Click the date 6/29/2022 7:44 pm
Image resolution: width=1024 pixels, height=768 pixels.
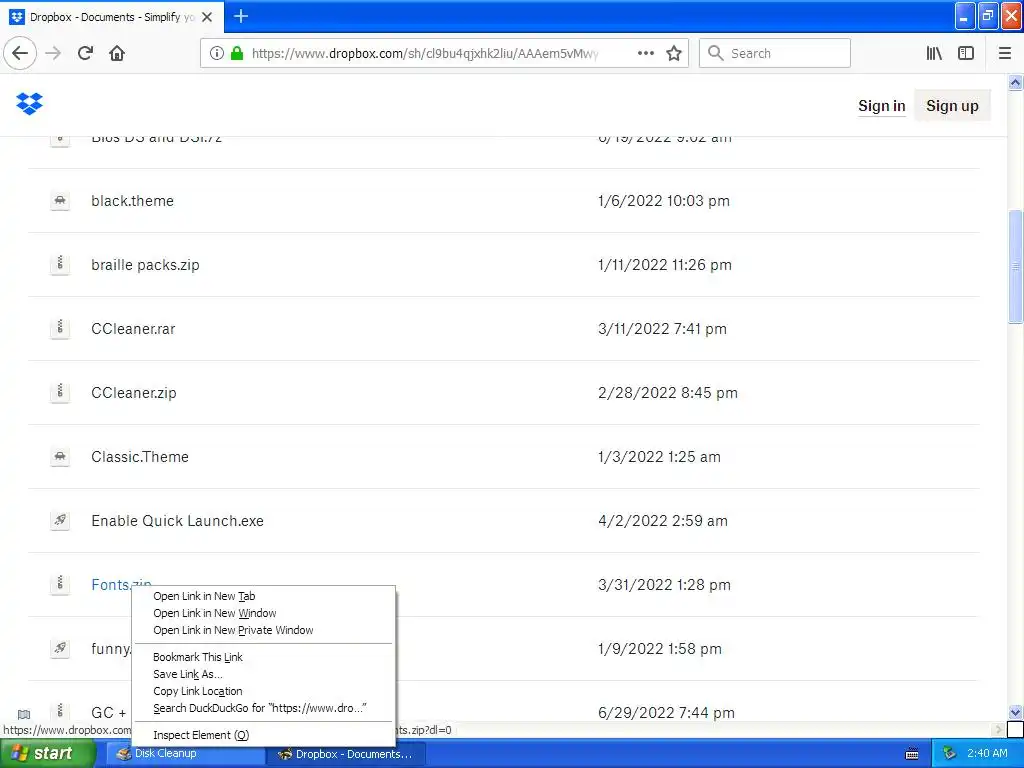pyautogui.click(x=667, y=712)
